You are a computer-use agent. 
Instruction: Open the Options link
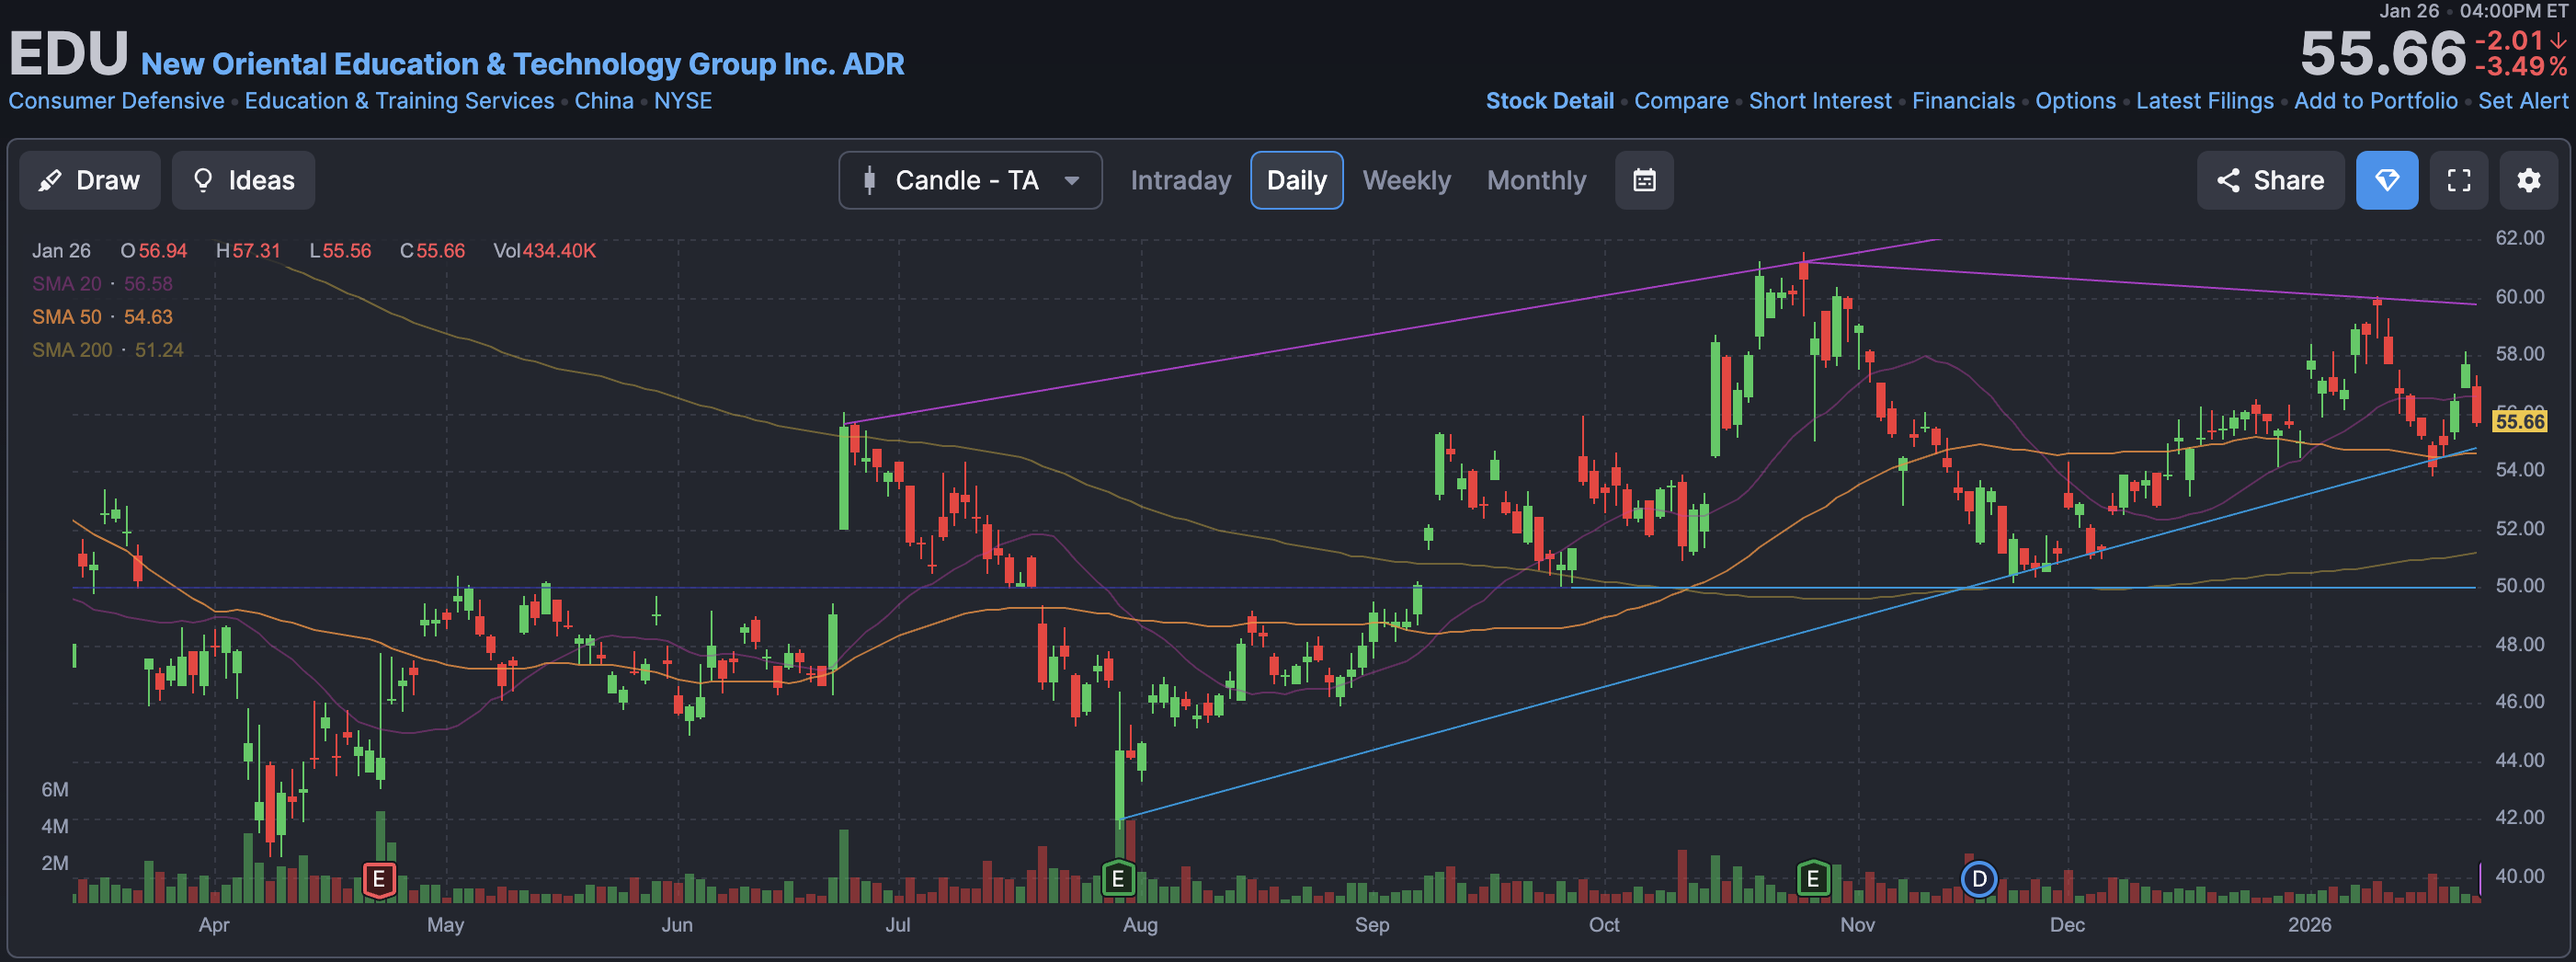pyautogui.click(x=2075, y=101)
